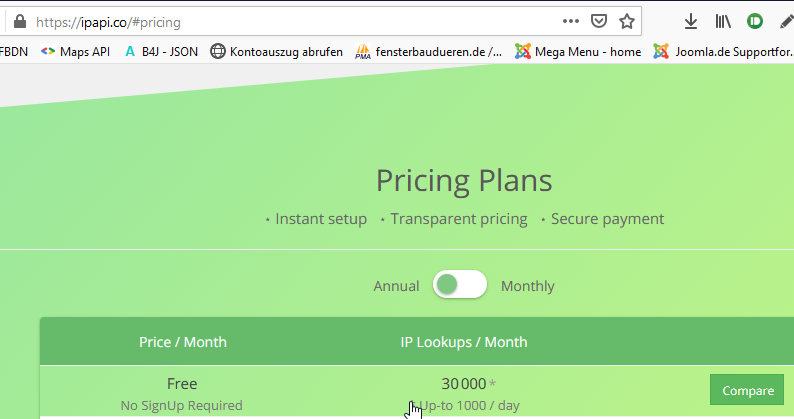The width and height of the screenshot is (794, 419).
Task: Bookmark this page with the star icon
Action: tap(627, 21)
